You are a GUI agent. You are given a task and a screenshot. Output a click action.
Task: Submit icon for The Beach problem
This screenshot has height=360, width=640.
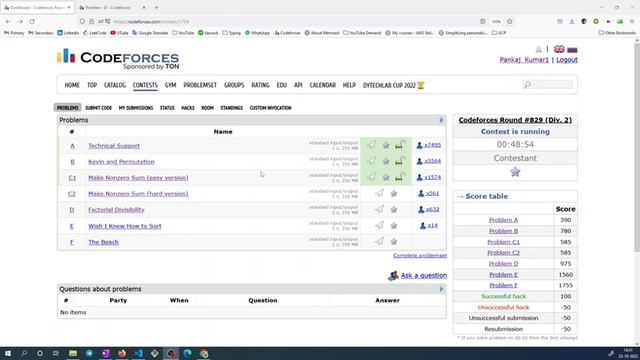[x=379, y=242]
